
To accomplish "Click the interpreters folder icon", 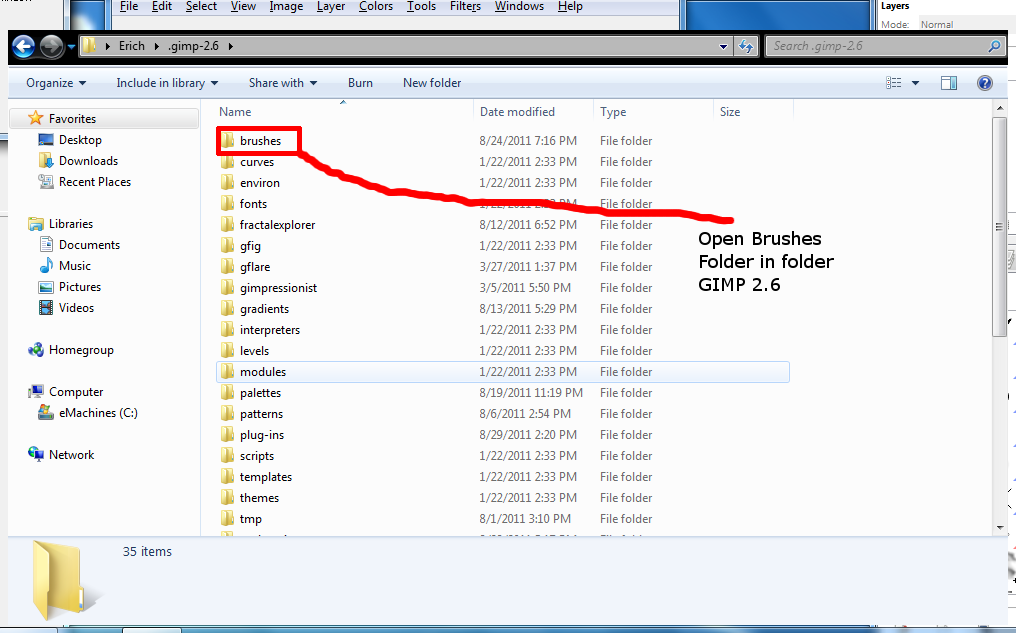I will pyautogui.click(x=227, y=330).
